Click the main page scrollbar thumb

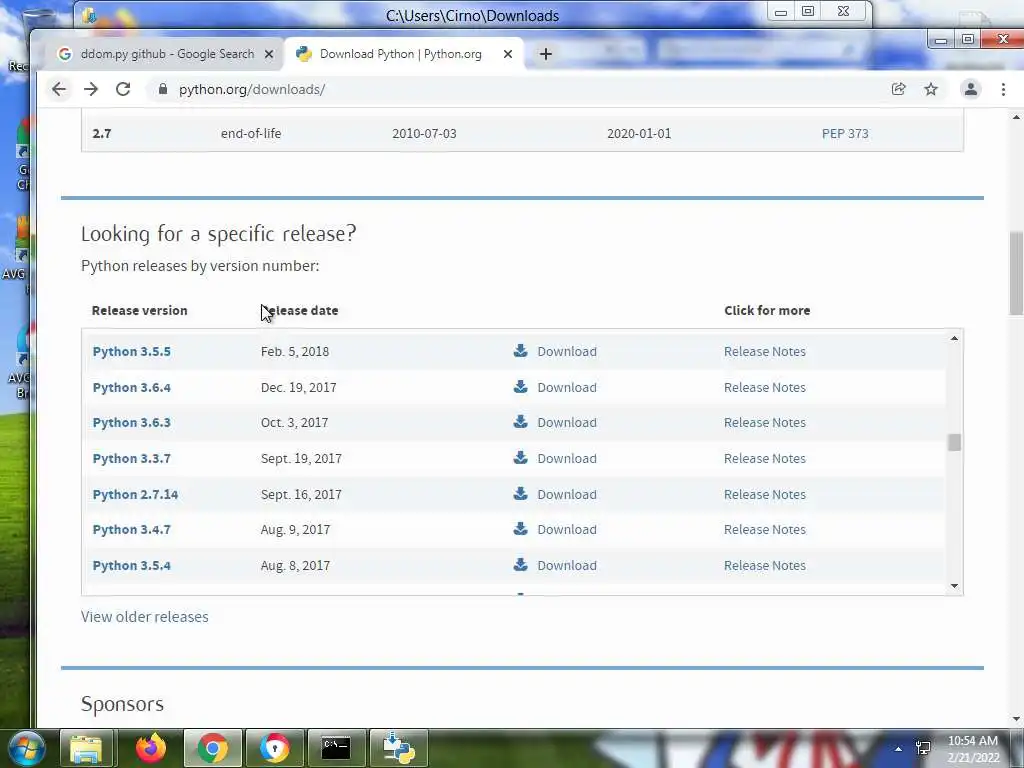click(x=1016, y=274)
